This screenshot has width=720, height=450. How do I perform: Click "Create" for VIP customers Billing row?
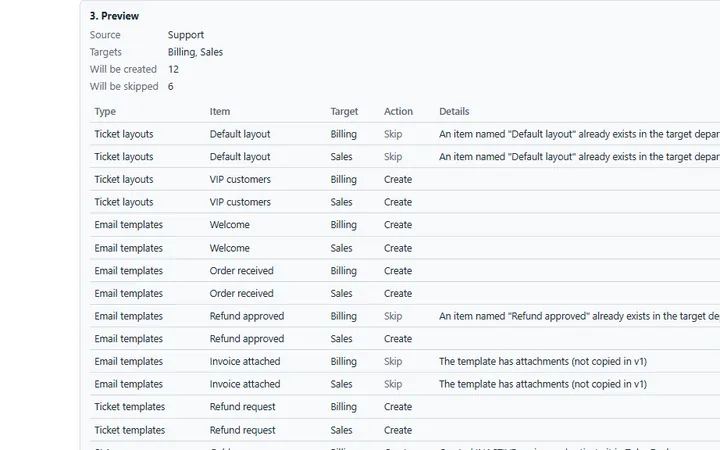coord(398,180)
